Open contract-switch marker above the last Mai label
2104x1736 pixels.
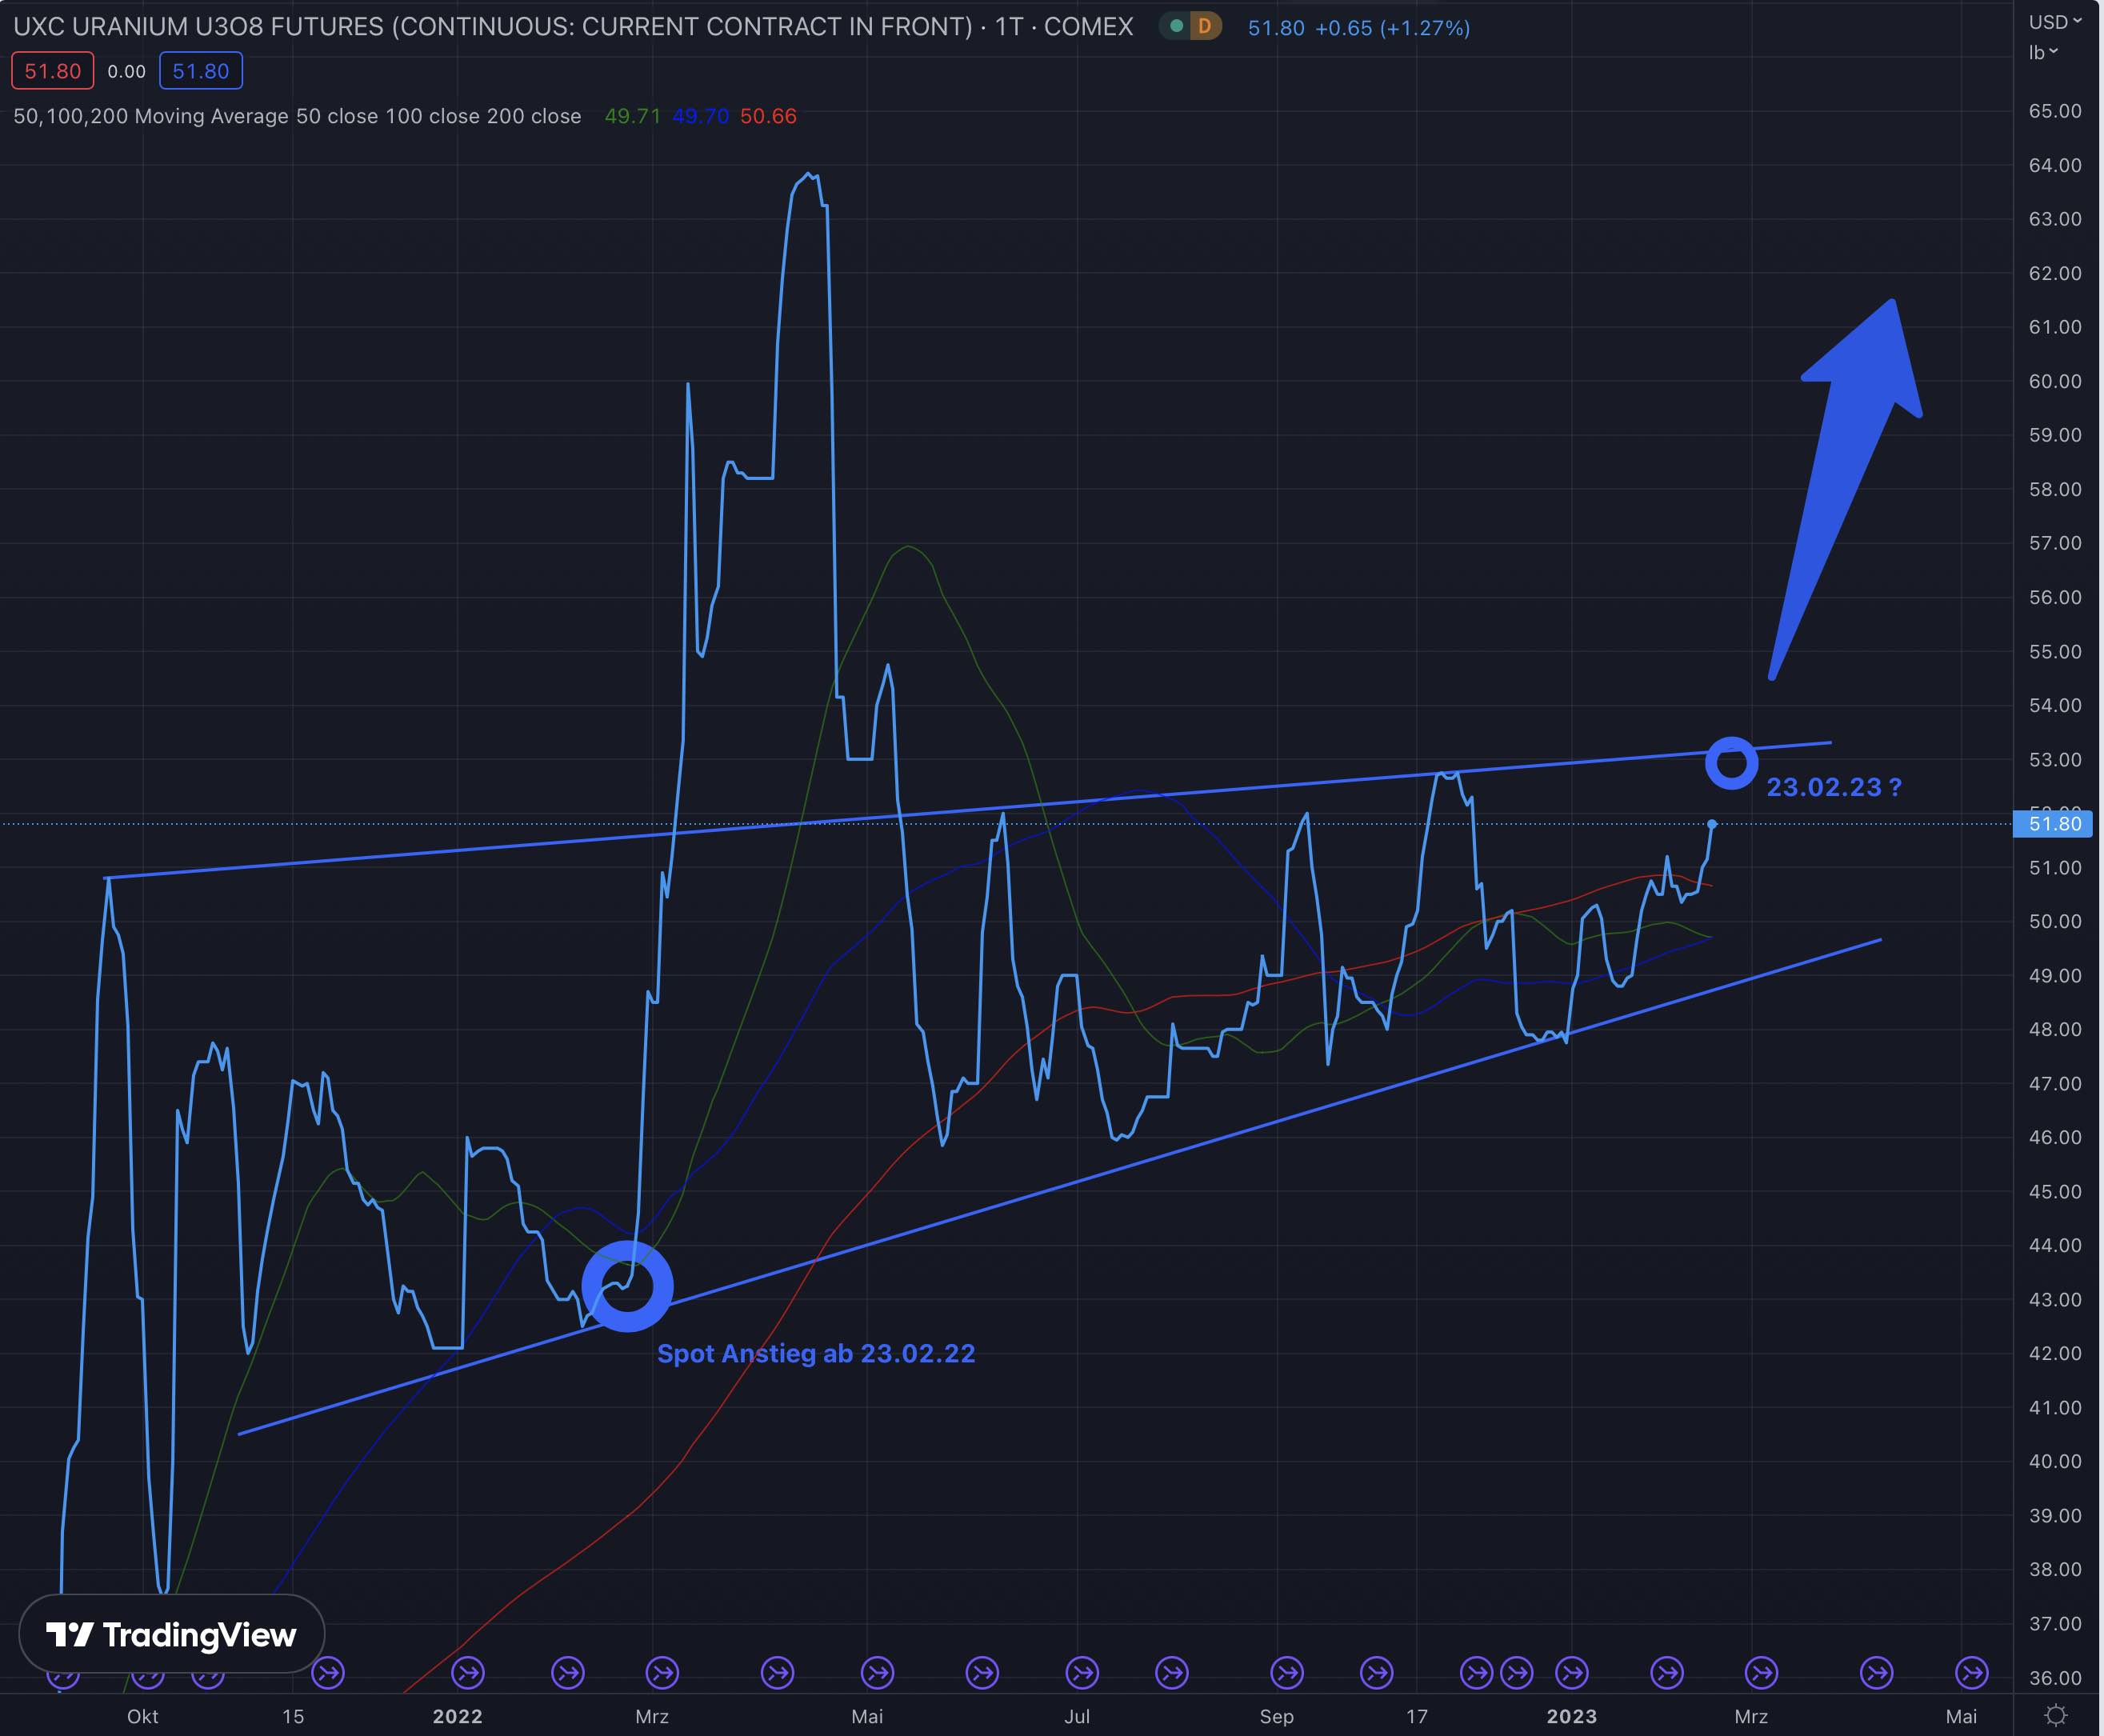1971,1672
